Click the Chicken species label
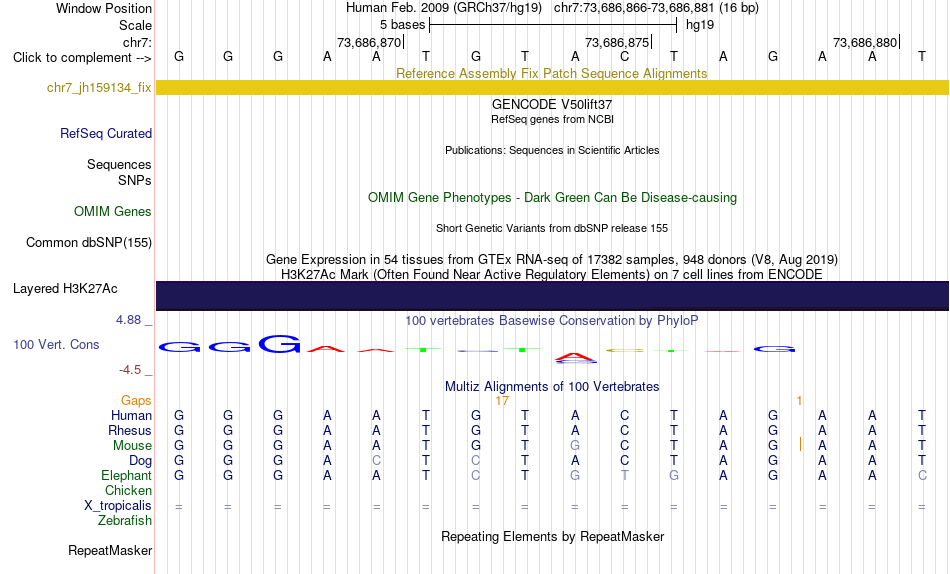The height and width of the screenshot is (574, 950). pyautogui.click(x=128, y=490)
